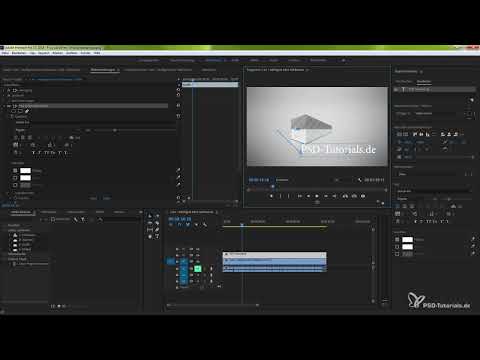Click export frame camera in Program Monitor

(x=363, y=196)
